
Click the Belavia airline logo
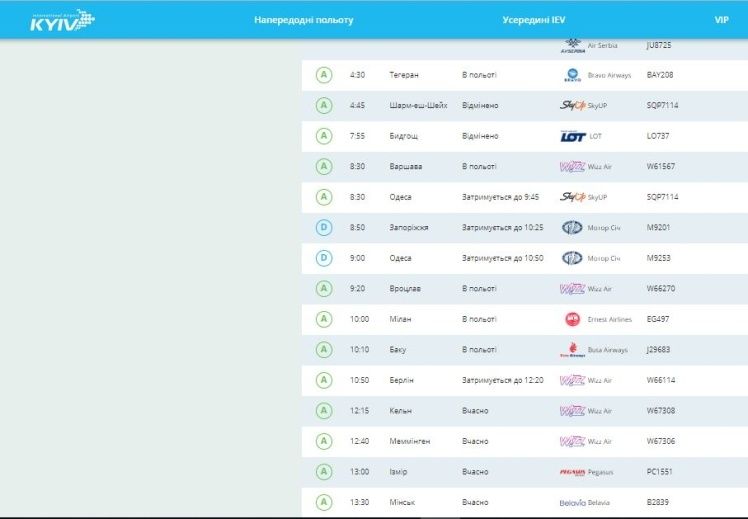(x=572, y=502)
